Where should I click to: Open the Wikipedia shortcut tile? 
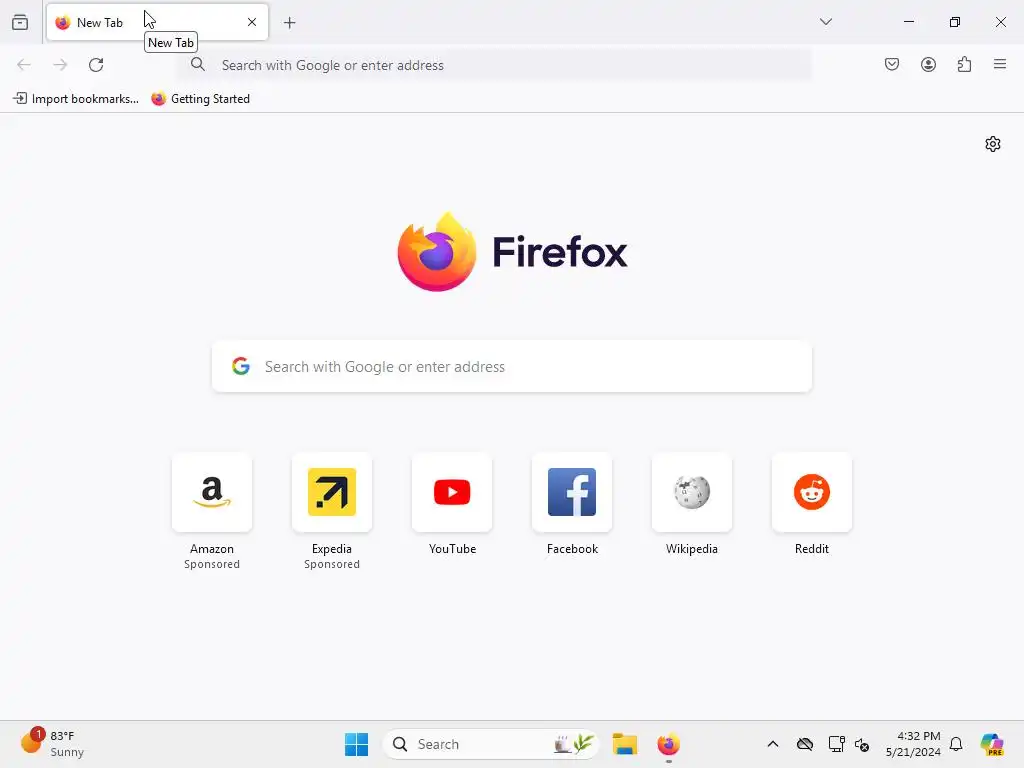692,492
